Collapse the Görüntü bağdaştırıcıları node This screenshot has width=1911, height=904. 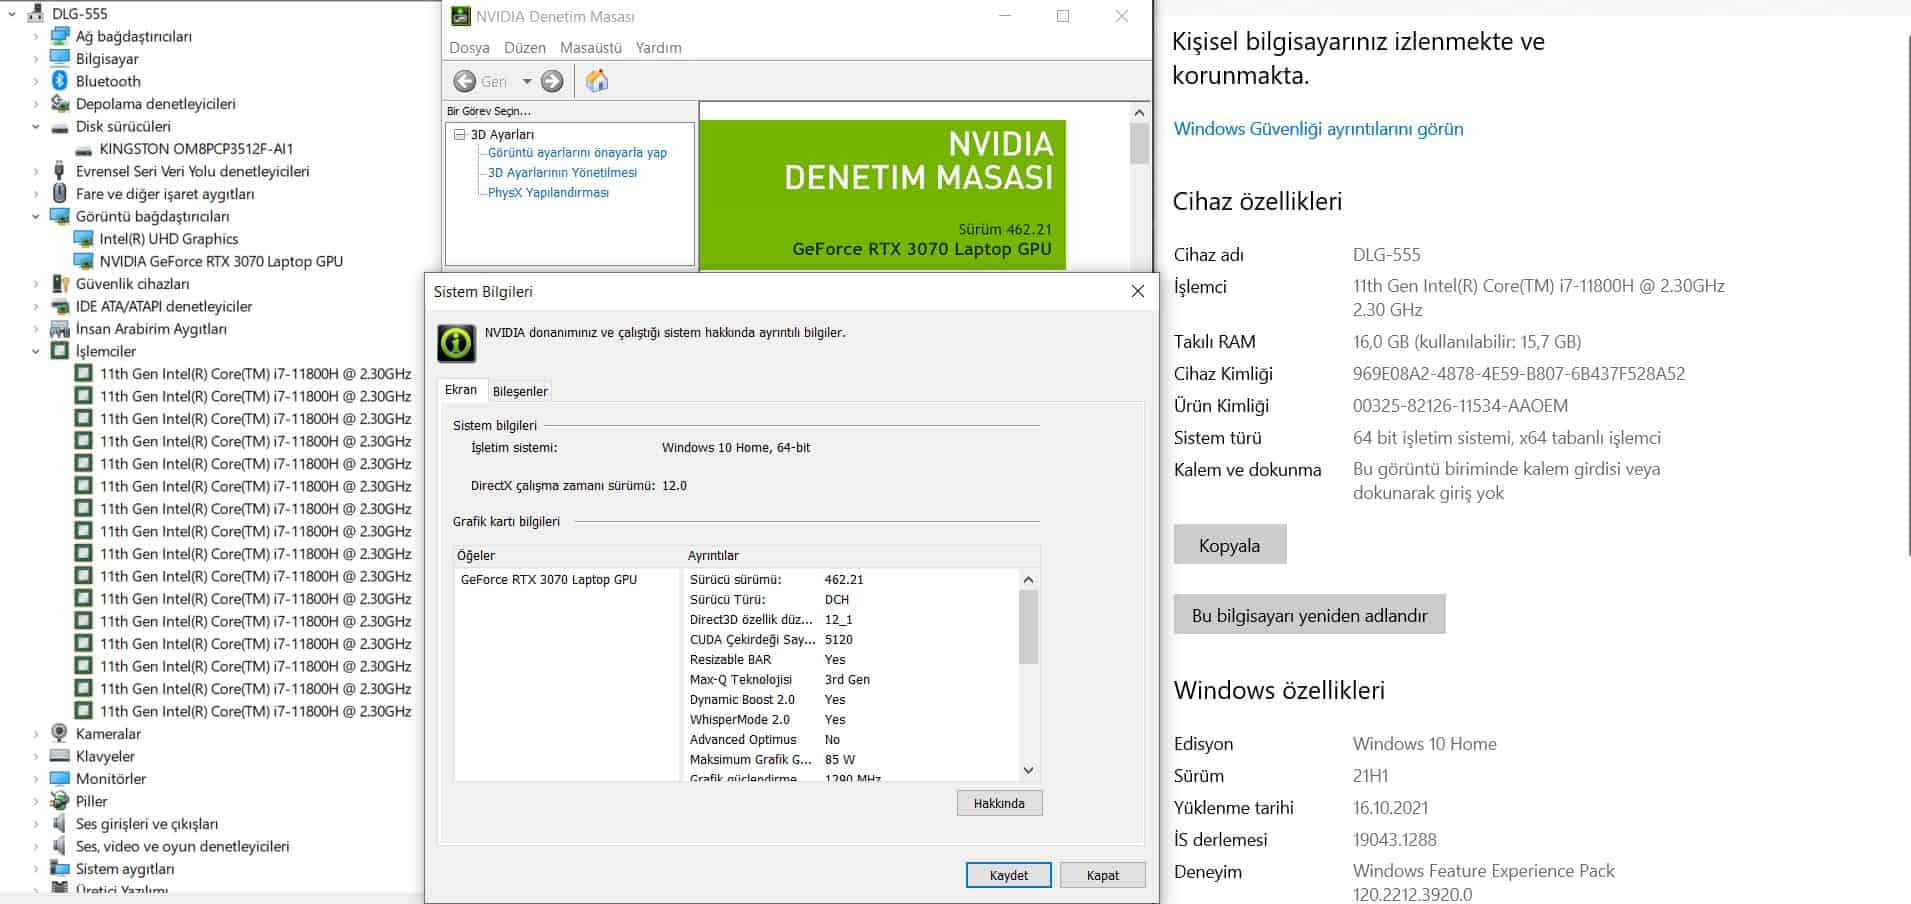click(x=36, y=216)
